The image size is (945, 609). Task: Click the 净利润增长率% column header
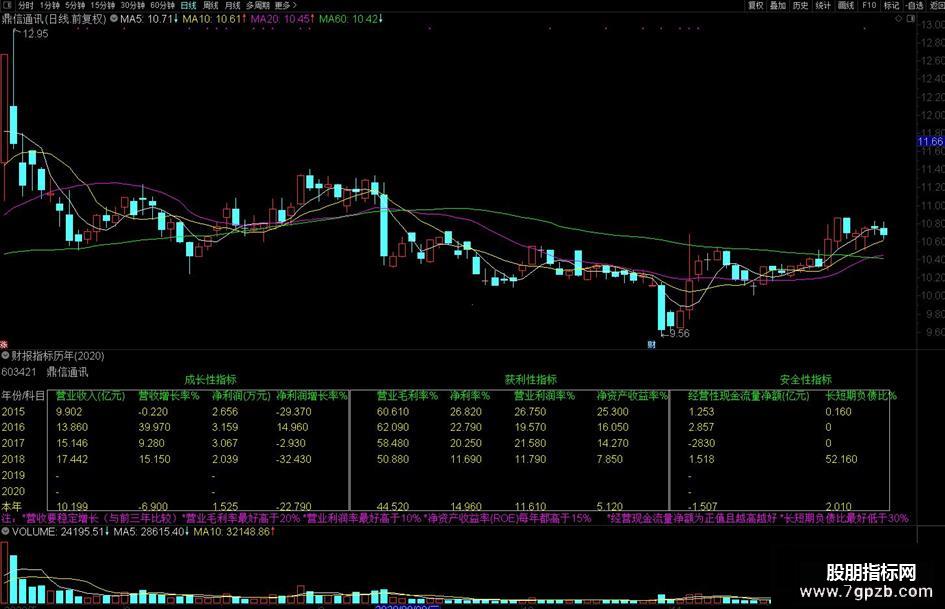point(312,396)
